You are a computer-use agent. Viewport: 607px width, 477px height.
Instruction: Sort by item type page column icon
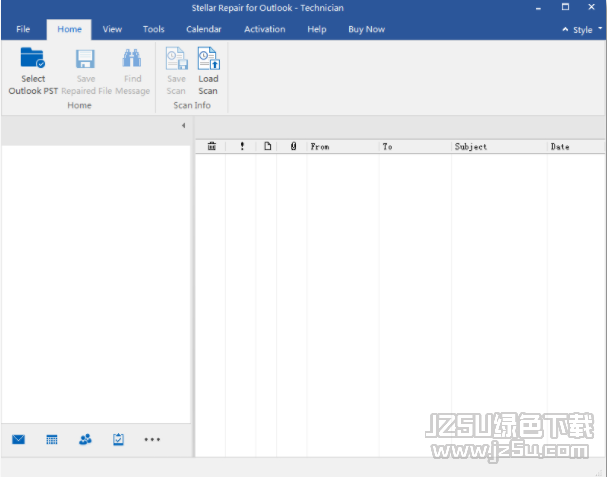point(267,146)
